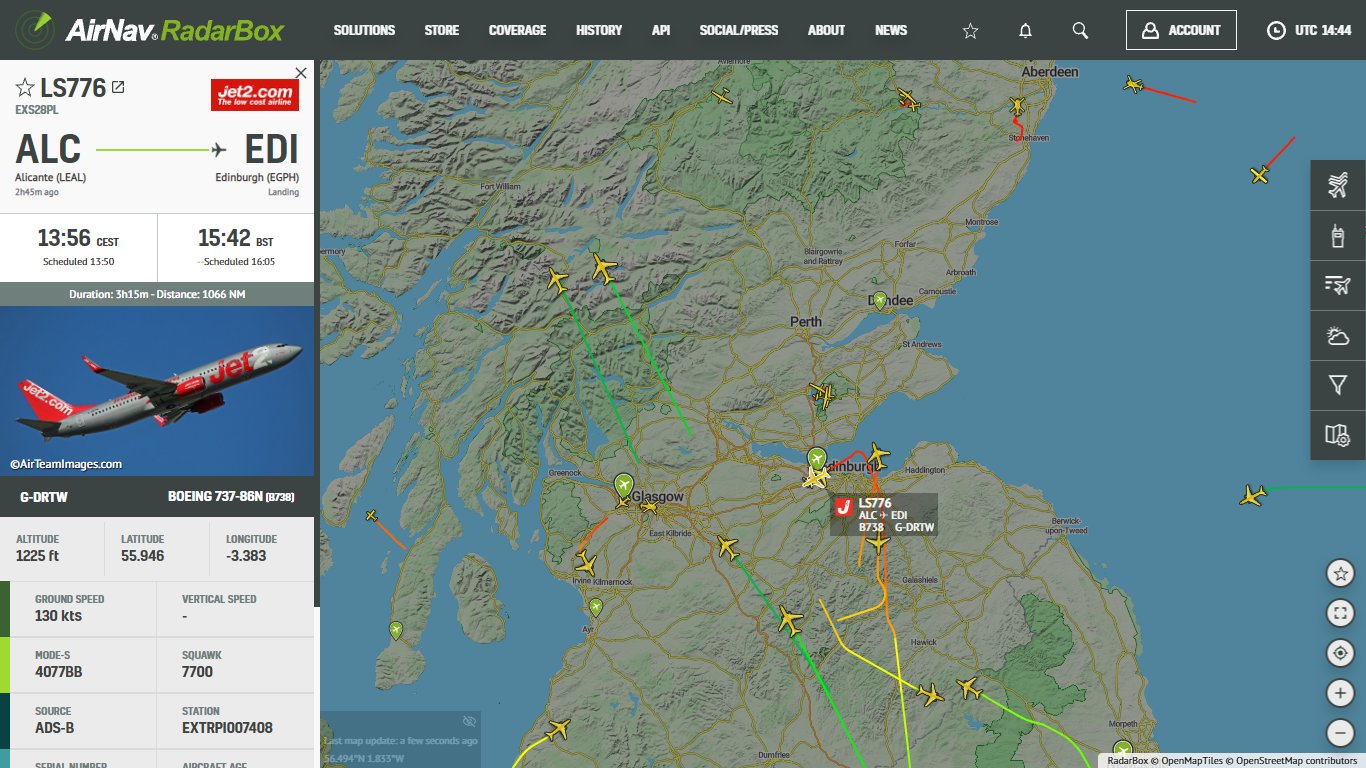Select the ATC radio icon in sidebar
Viewport: 1366px width, 768px height.
(x=1337, y=235)
